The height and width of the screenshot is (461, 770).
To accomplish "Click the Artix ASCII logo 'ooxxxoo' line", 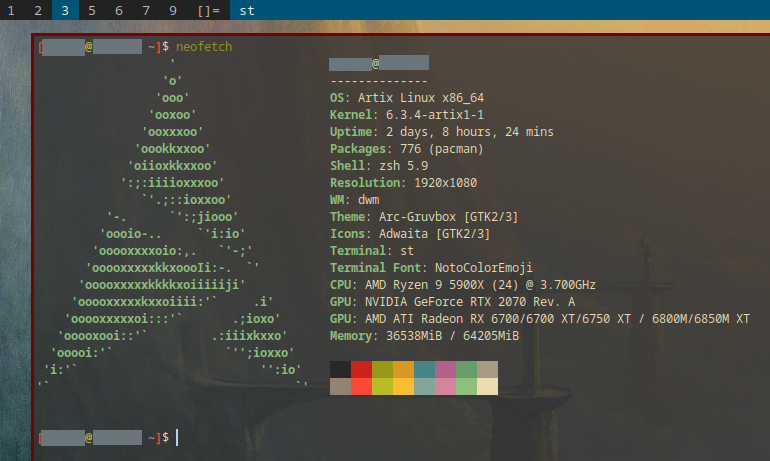I will point(172,132).
